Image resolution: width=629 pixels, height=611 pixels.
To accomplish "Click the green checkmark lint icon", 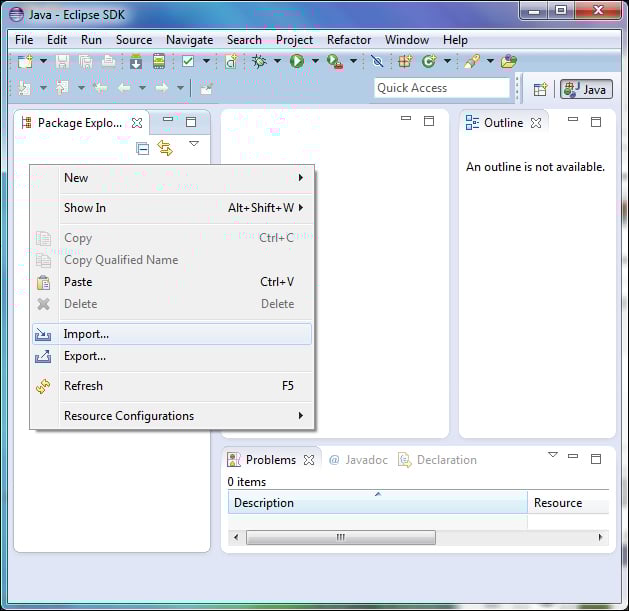I will (188, 61).
